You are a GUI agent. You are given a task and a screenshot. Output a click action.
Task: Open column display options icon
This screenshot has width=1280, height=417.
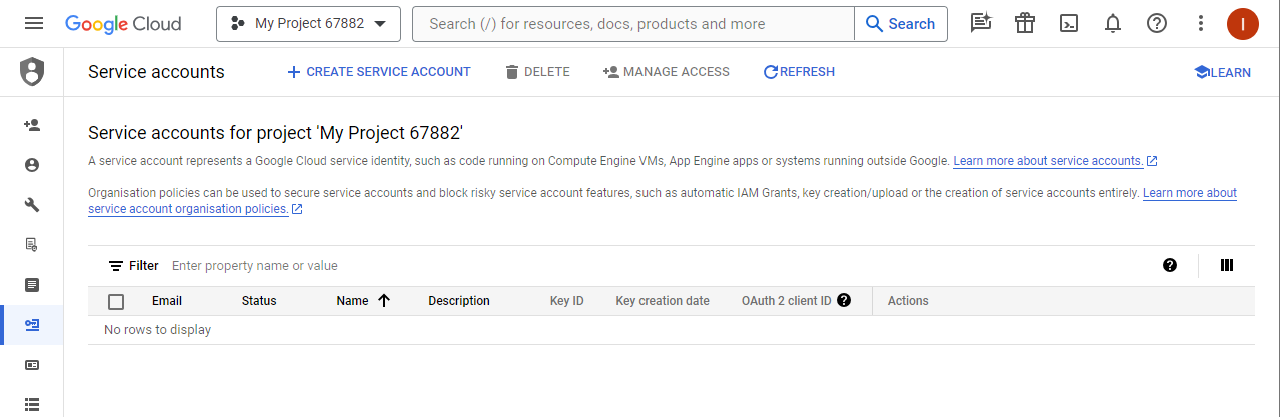1227,265
